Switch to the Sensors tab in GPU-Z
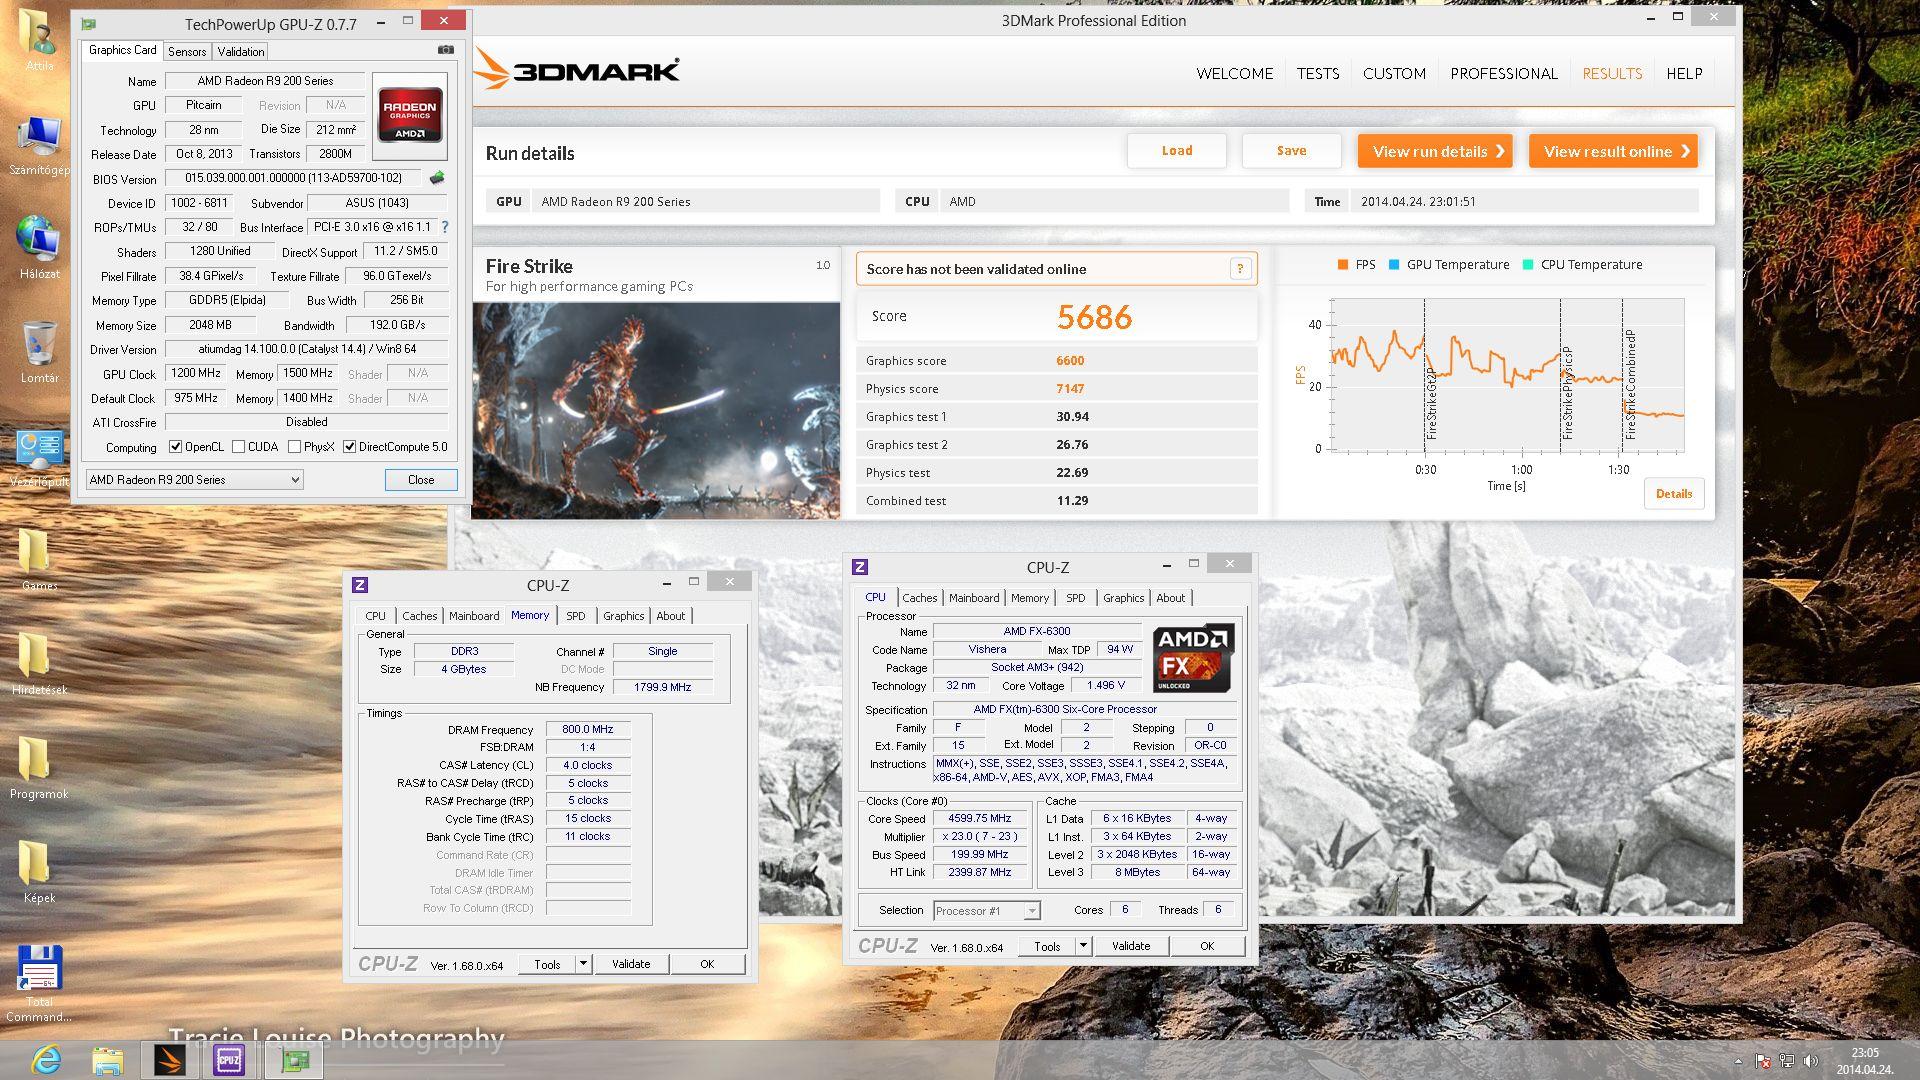The width and height of the screenshot is (1920, 1080). click(187, 51)
